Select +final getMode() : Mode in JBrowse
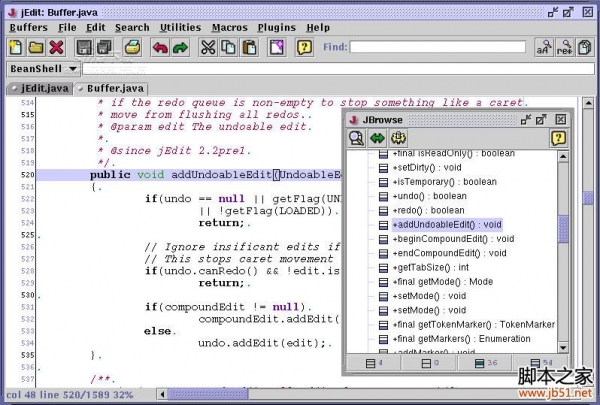Screen dimensions: 600x405 click(x=443, y=282)
